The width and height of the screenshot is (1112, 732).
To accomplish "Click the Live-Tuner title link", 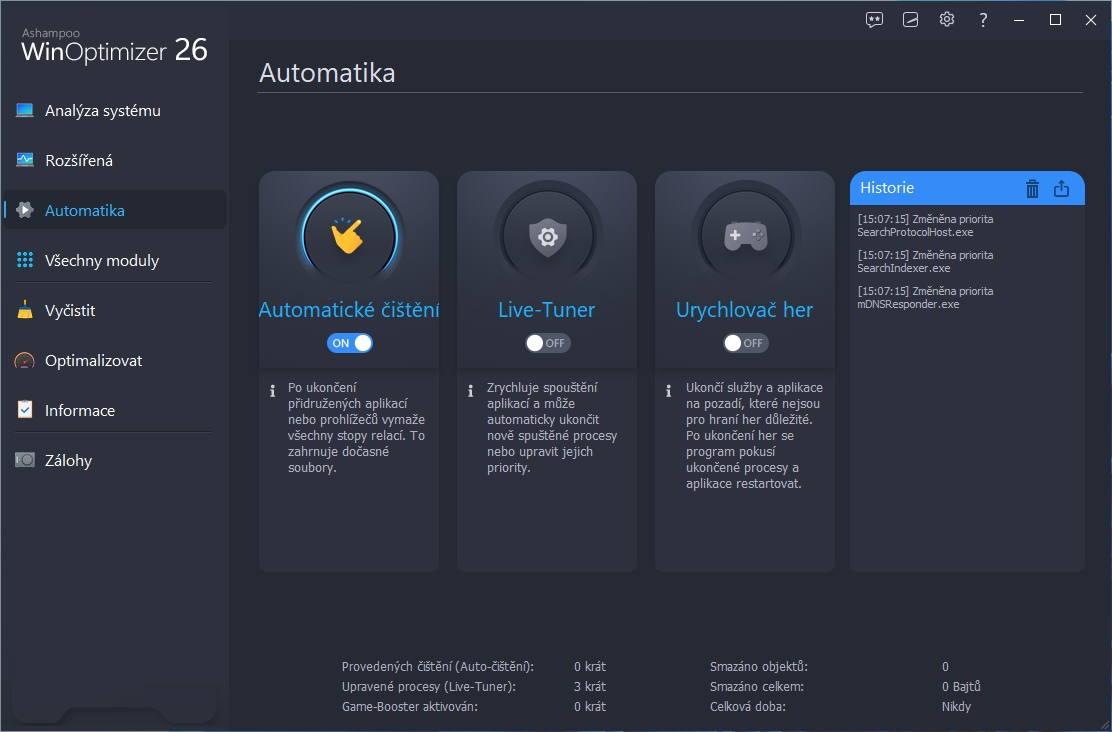I will pos(547,310).
